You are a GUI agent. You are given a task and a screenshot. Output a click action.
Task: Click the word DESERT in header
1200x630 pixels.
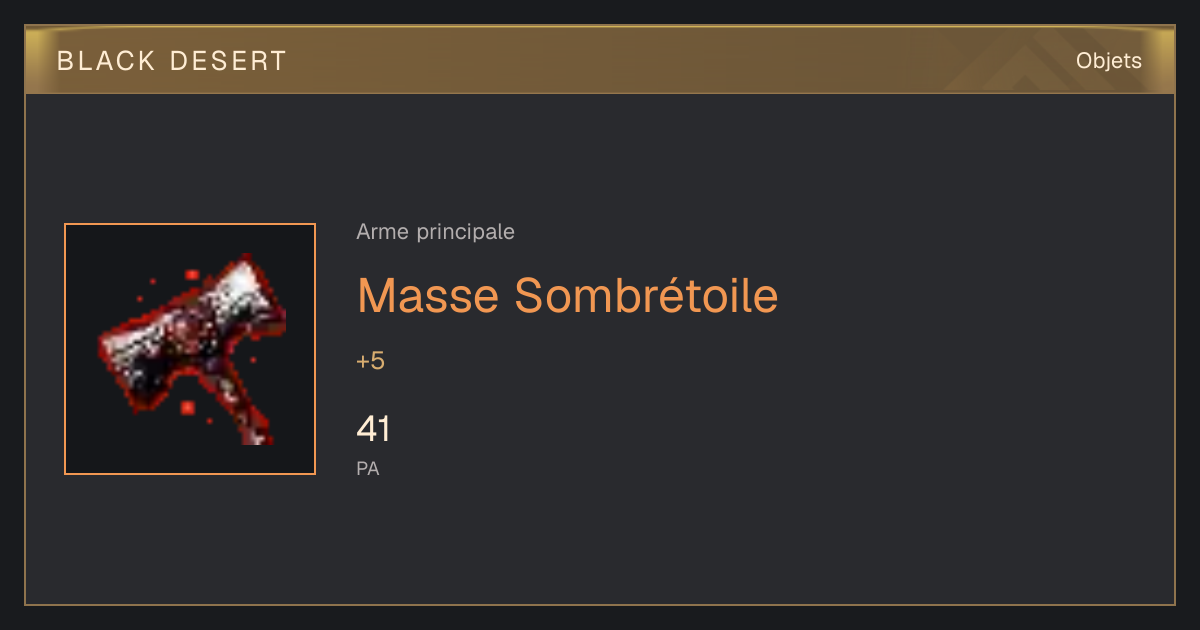[x=228, y=61]
